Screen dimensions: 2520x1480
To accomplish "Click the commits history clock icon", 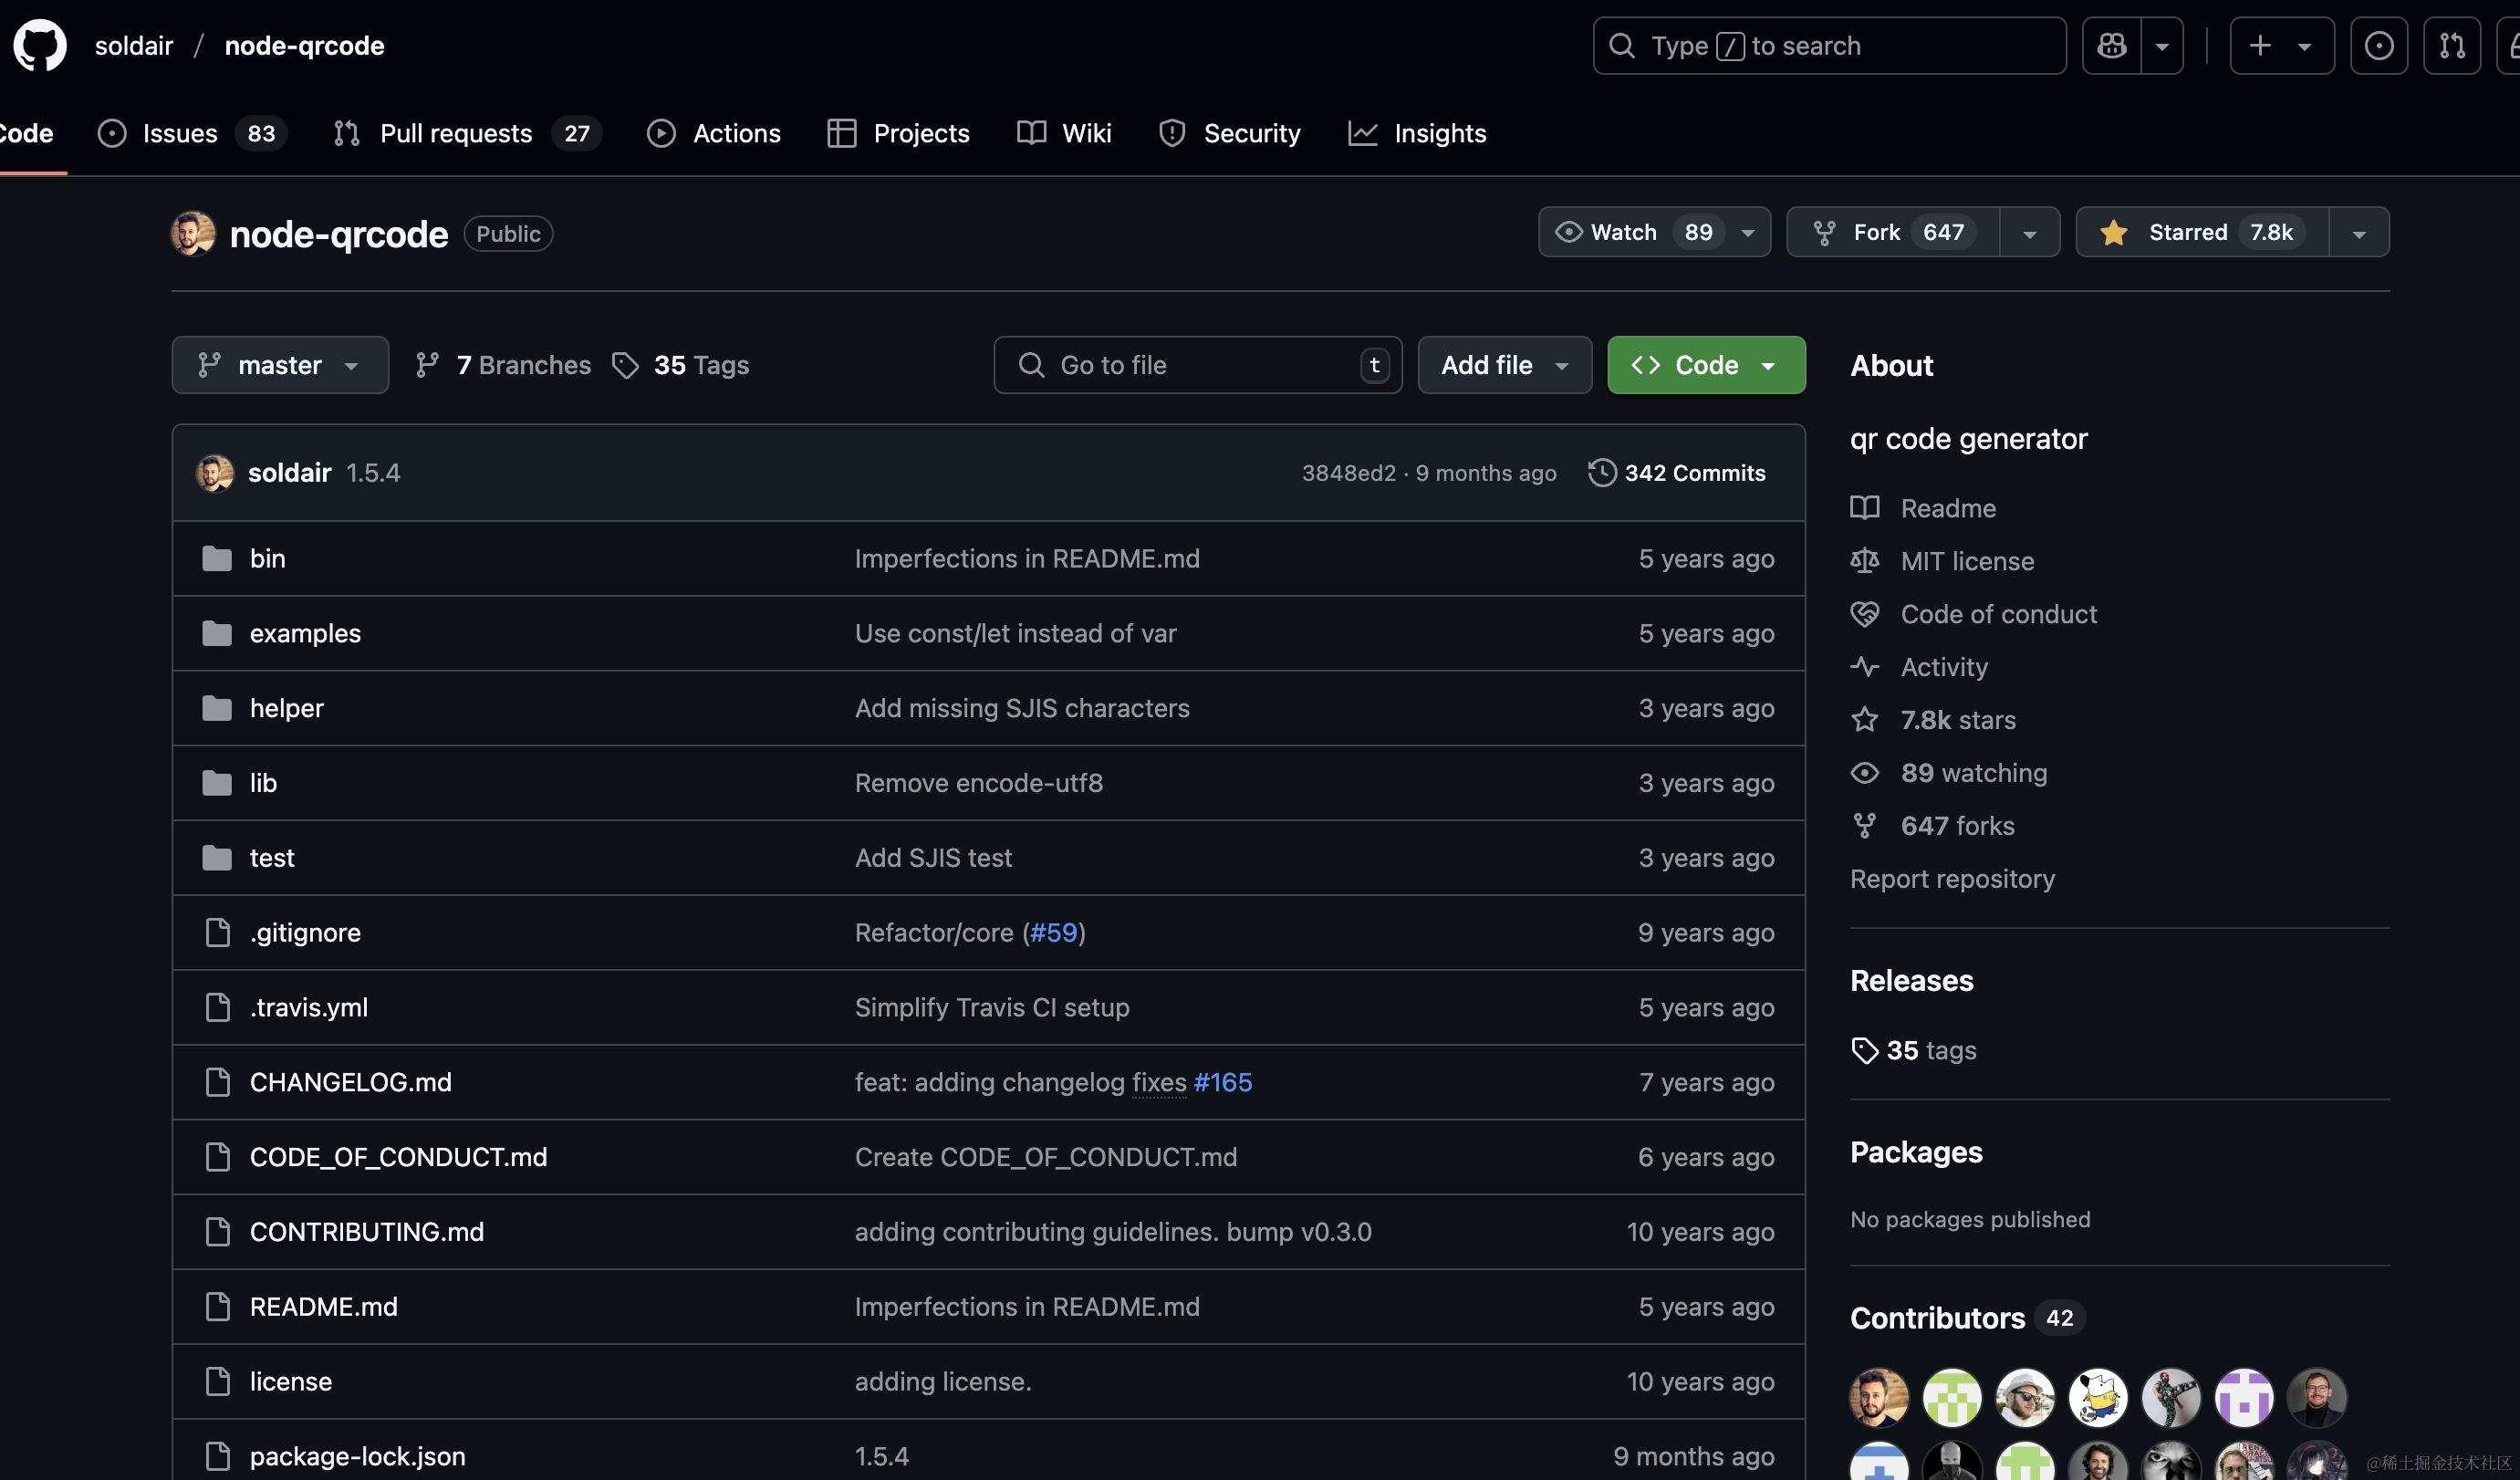I will pyautogui.click(x=1602, y=473).
